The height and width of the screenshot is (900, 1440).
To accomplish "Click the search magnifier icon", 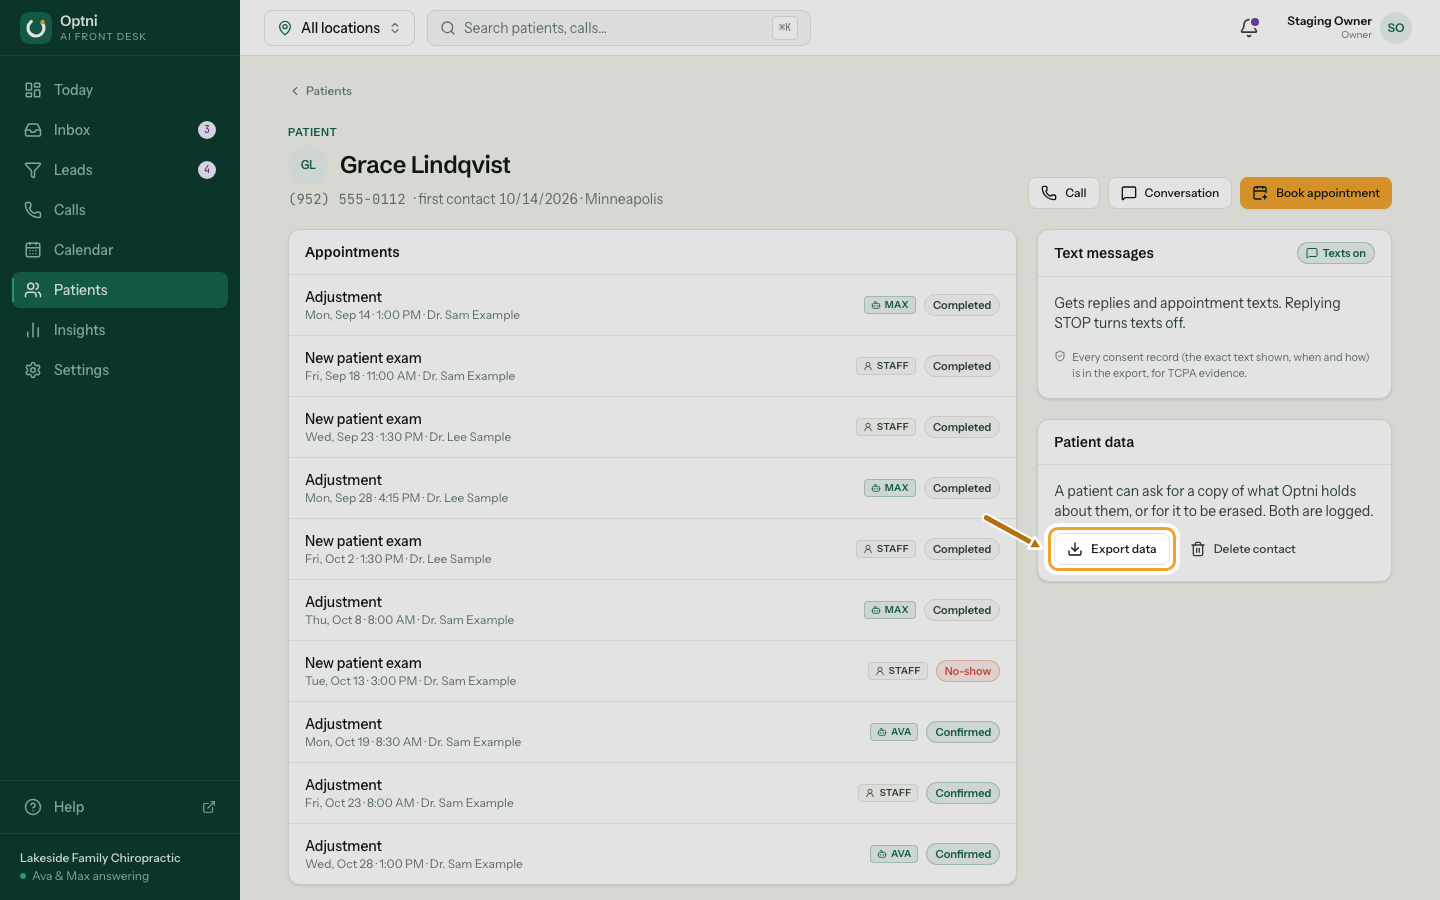I will click(448, 28).
